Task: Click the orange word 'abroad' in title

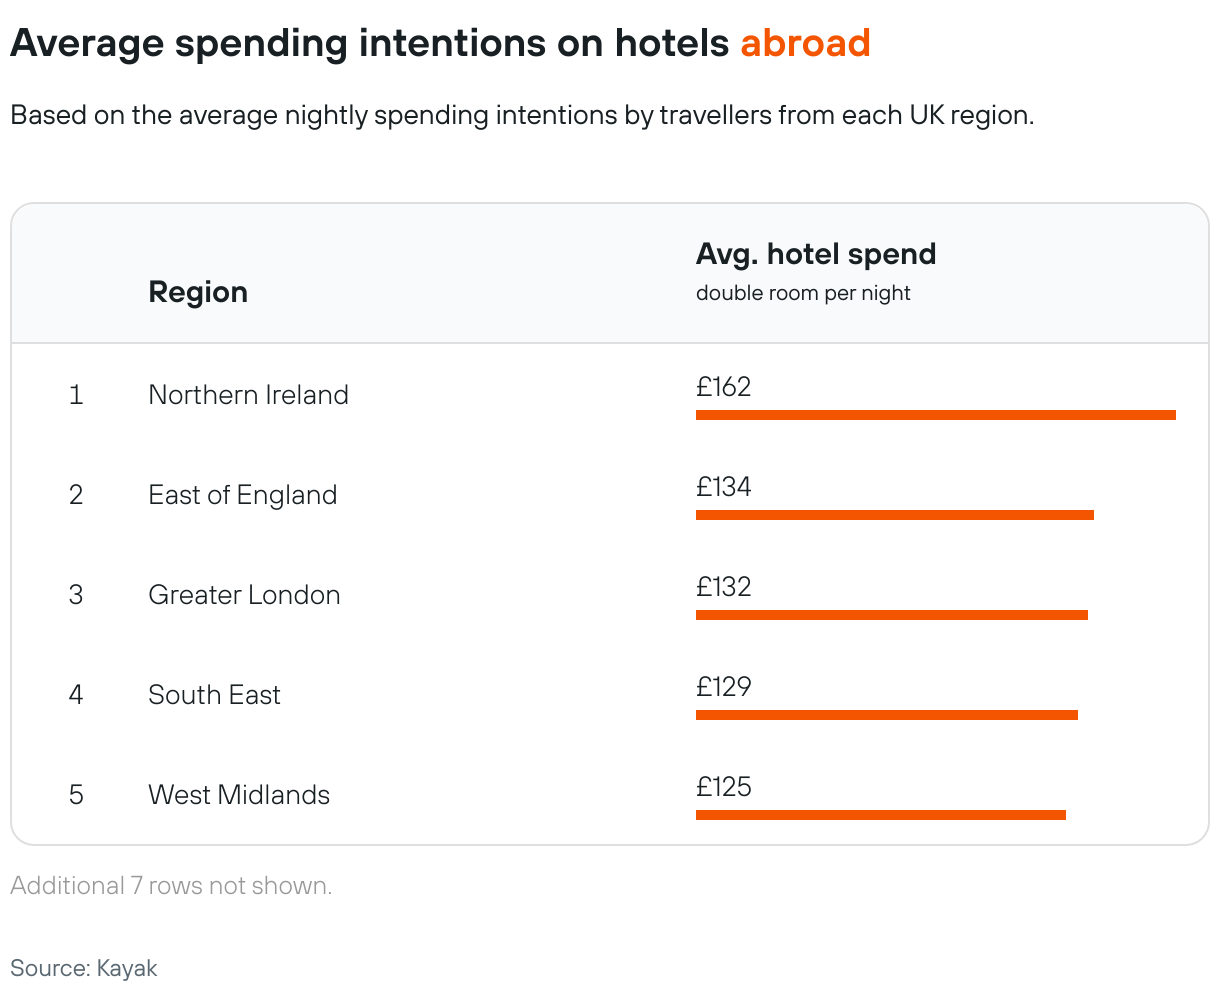Action: click(x=805, y=43)
